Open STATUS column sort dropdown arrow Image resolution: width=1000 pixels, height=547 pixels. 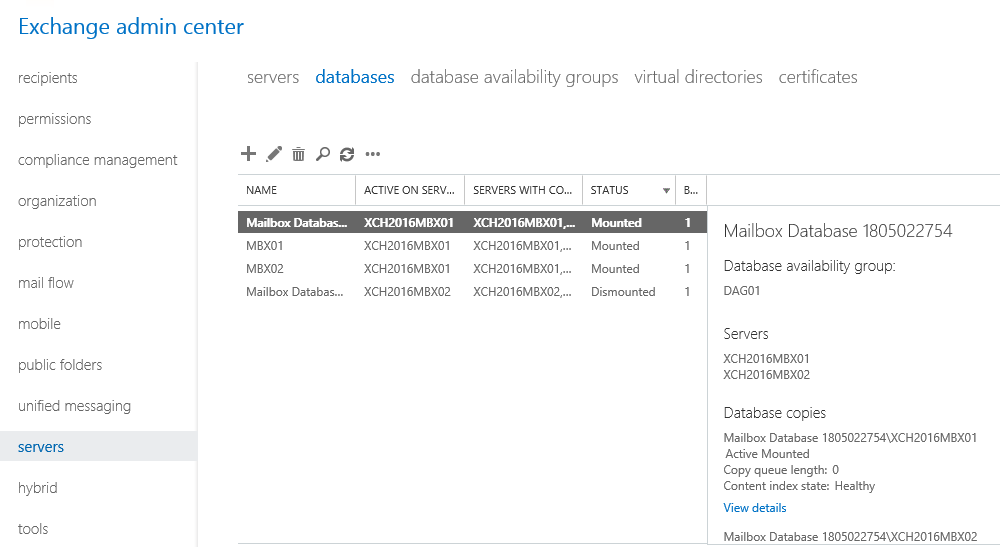[666, 191]
